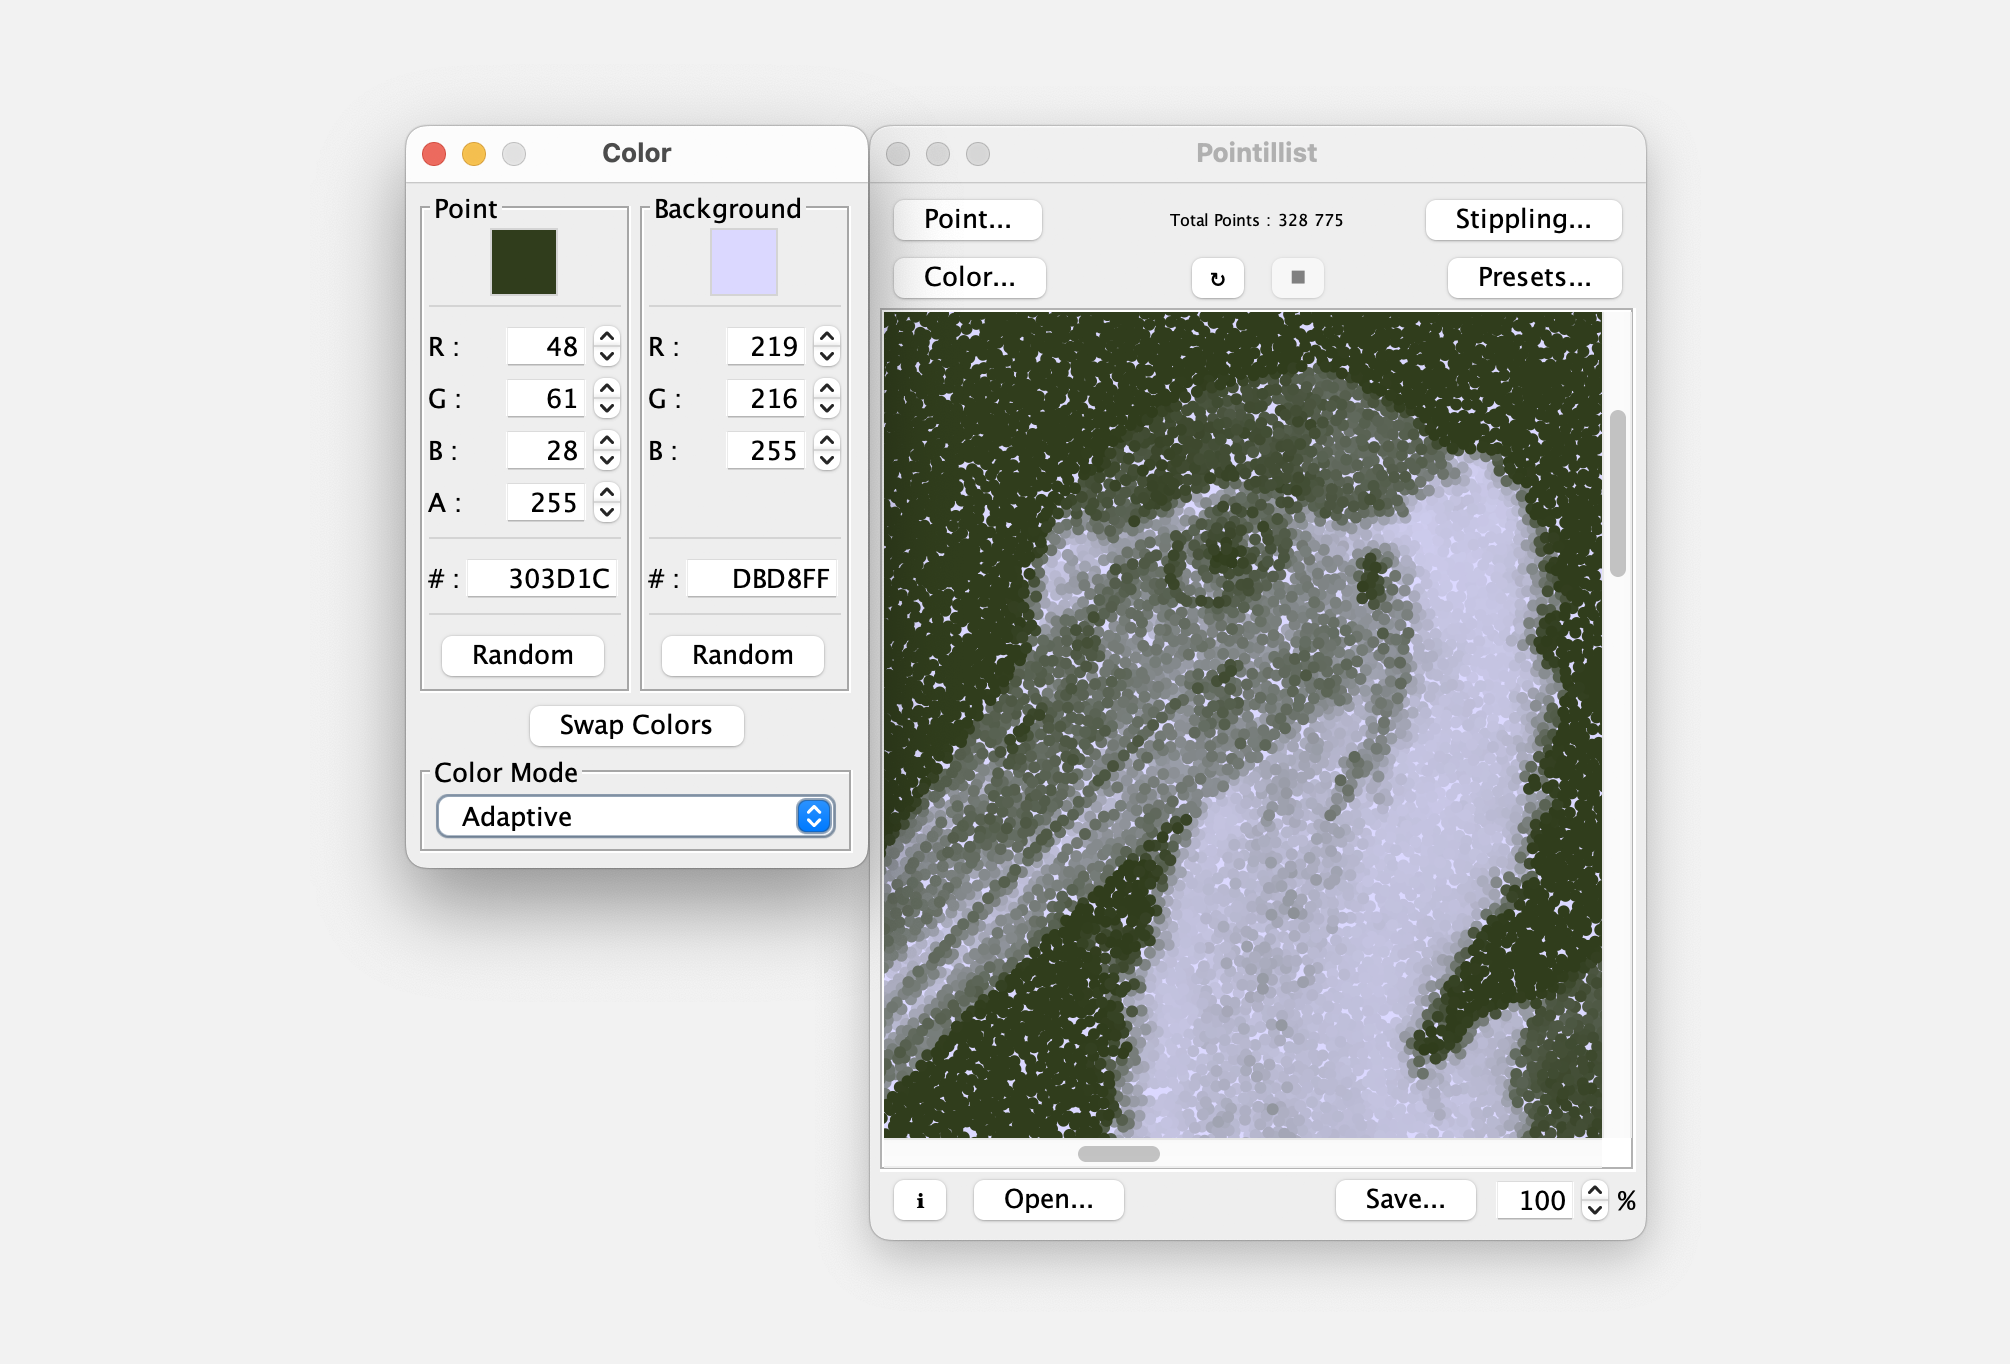Click the dark green Point swatch
Screen dimensions: 2010x1364
pyautogui.click(x=523, y=262)
